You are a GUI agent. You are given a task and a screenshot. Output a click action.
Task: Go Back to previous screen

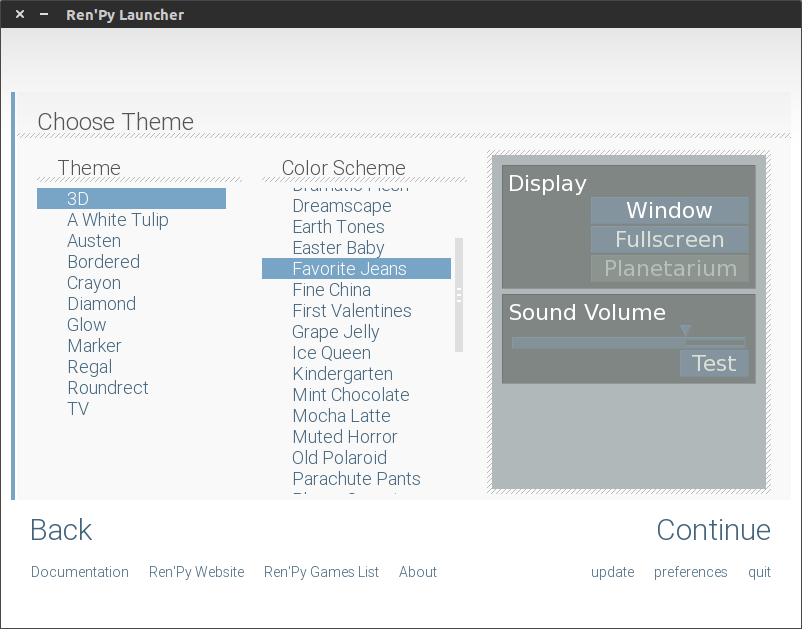(61, 530)
